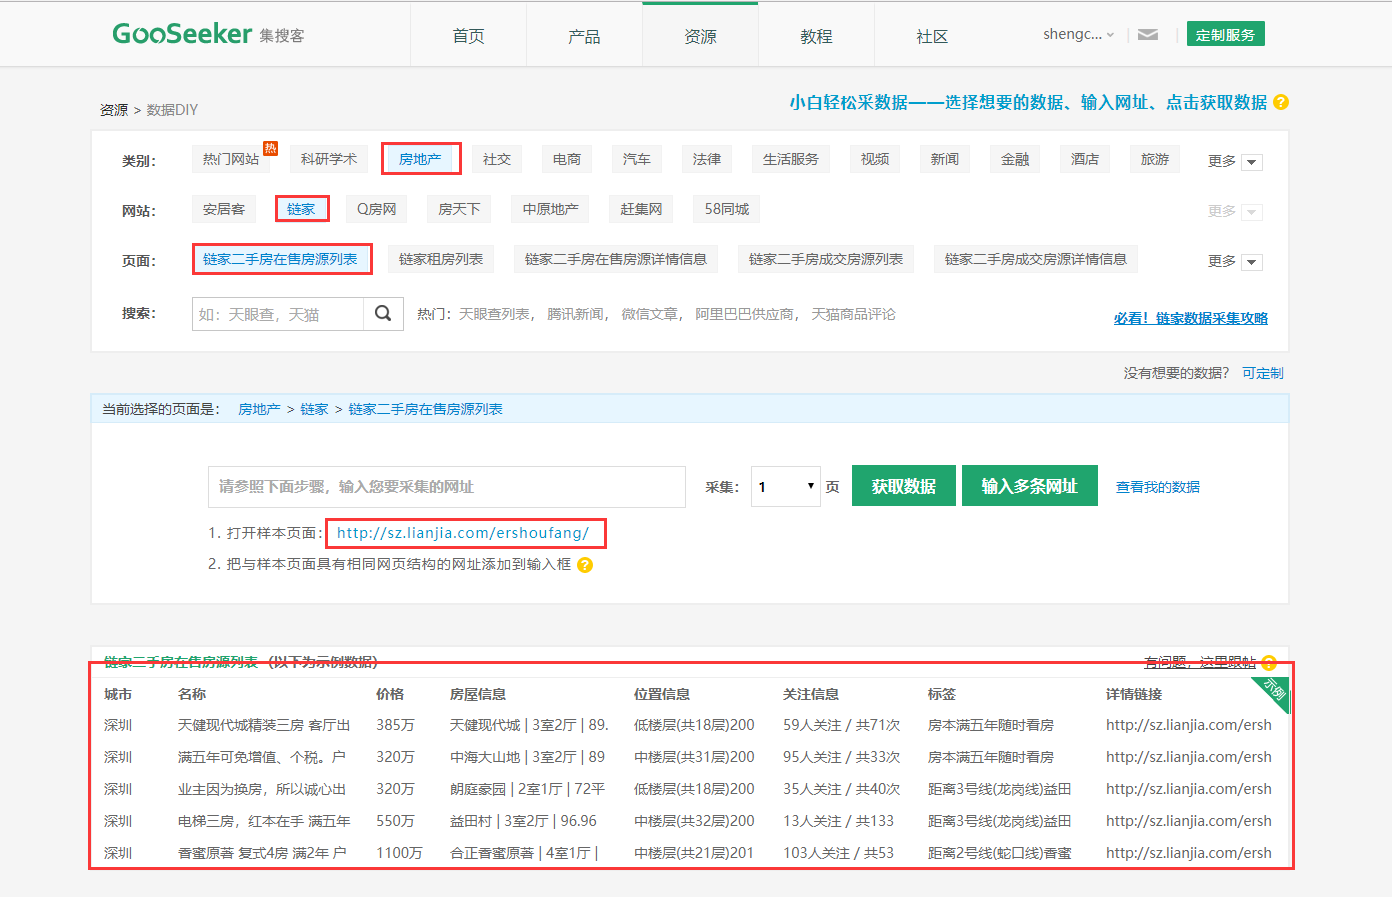The height and width of the screenshot is (897, 1392).
Task: Pick the 链家二手房在售房源详情信息 page
Action: 616,259
